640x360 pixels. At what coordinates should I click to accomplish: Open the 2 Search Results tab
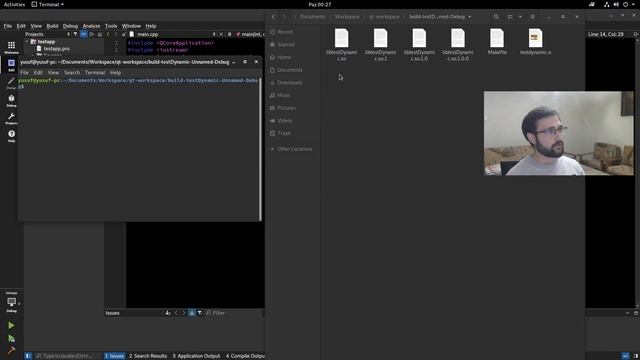[148, 356]
